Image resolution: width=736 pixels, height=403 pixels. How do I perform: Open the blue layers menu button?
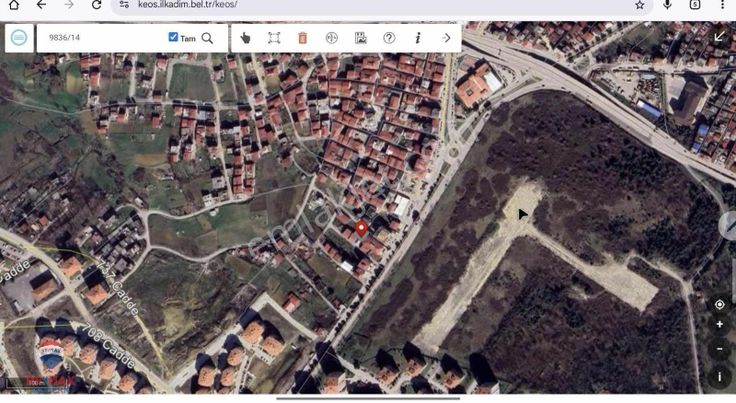coord(18,38)
